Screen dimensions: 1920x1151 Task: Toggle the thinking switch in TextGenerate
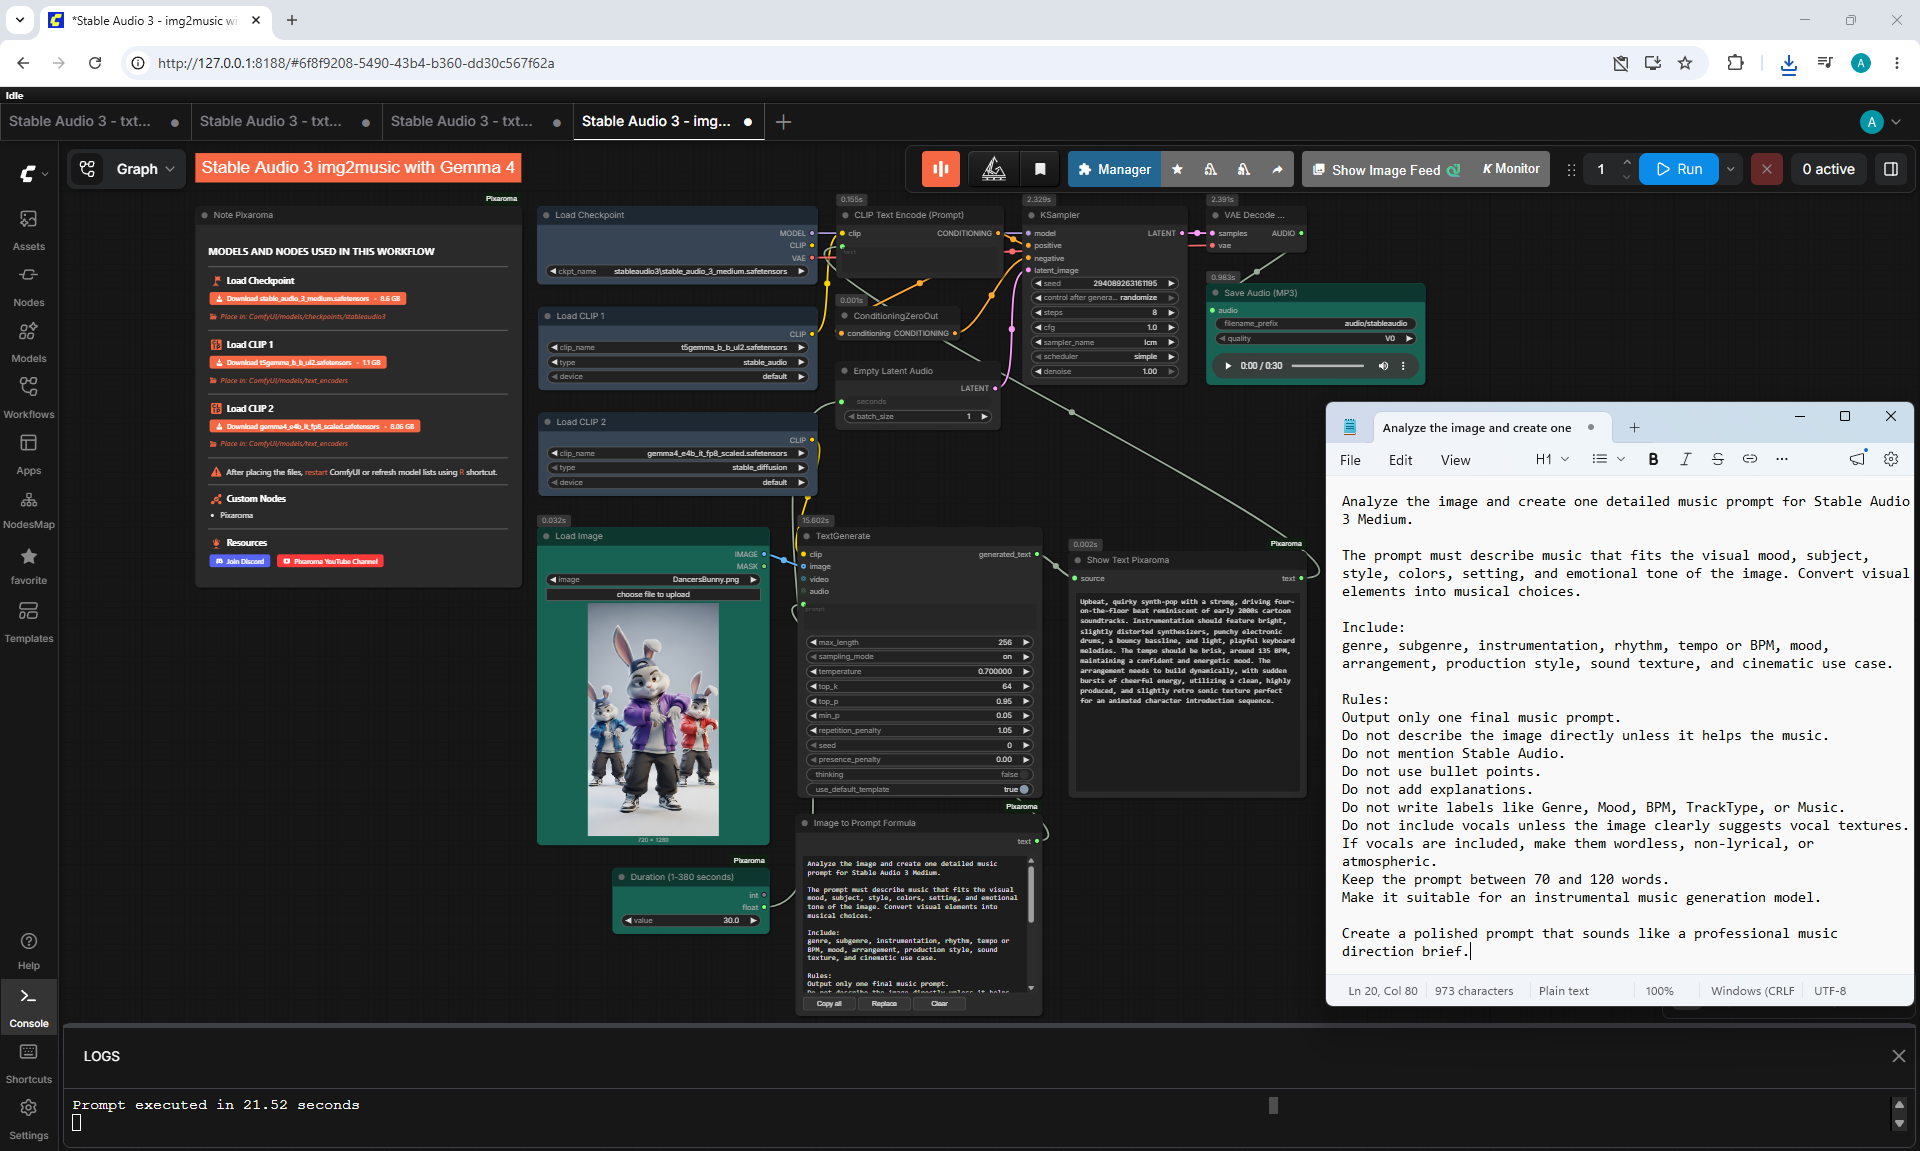click(1024, 775)
